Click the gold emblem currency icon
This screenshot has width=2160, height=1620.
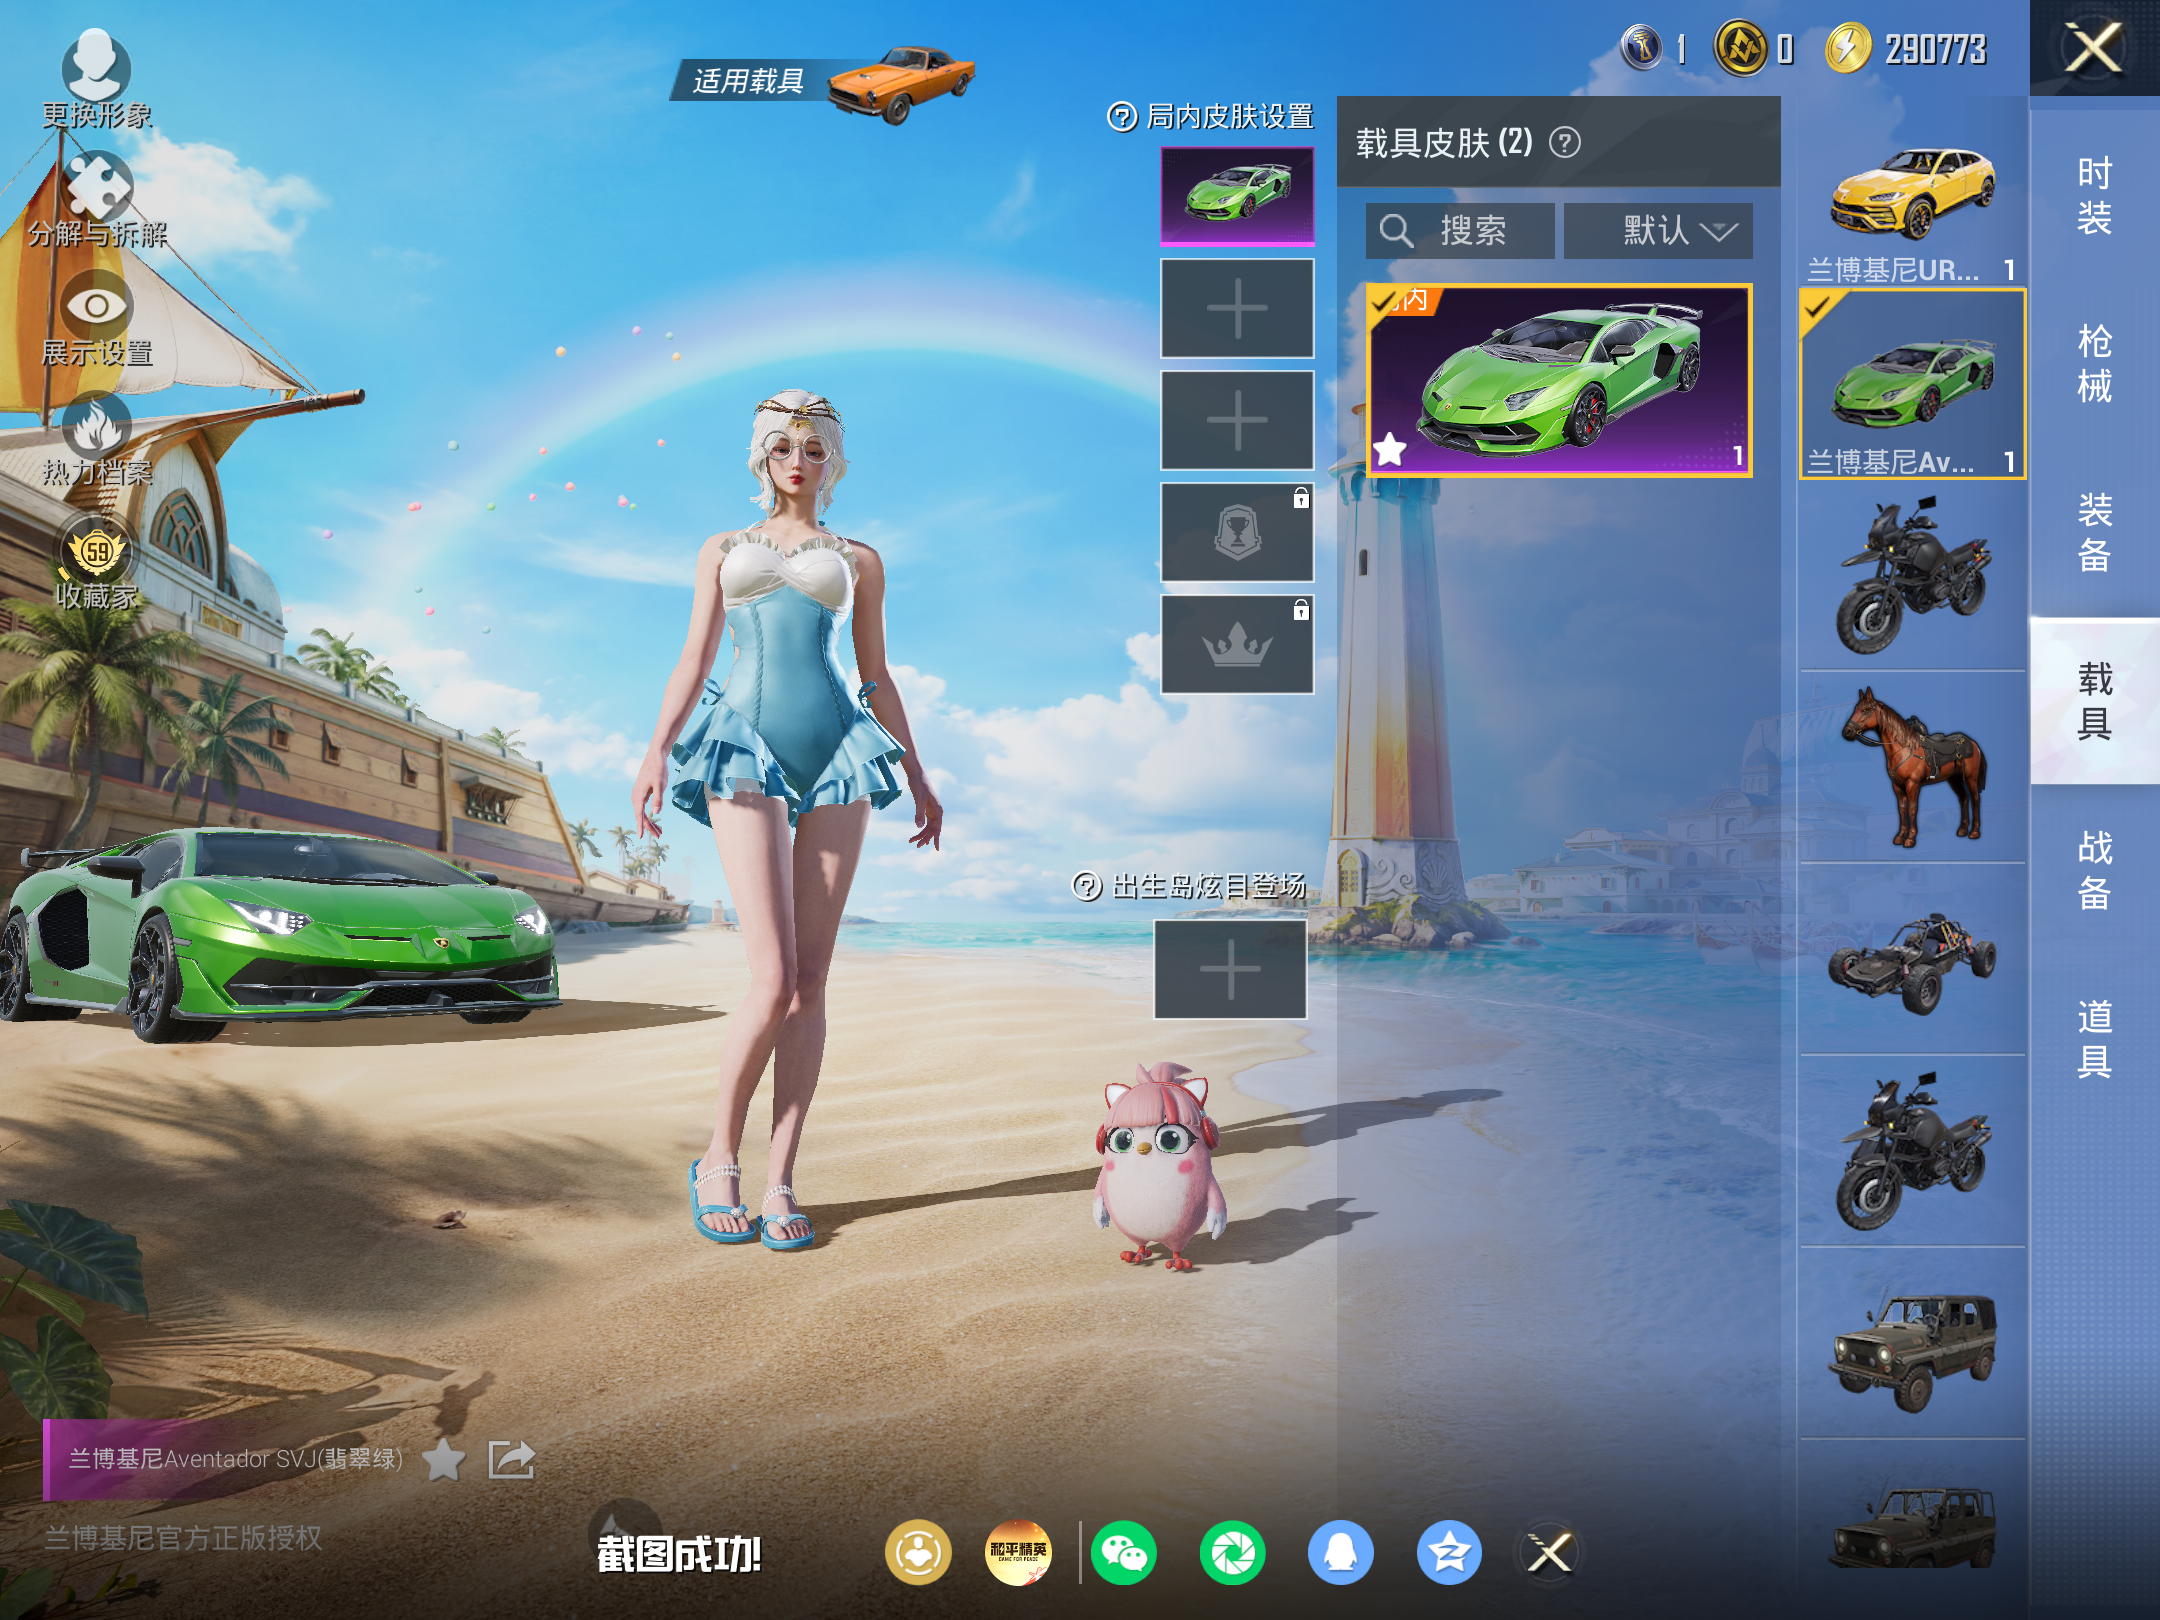pos(1741,48)
